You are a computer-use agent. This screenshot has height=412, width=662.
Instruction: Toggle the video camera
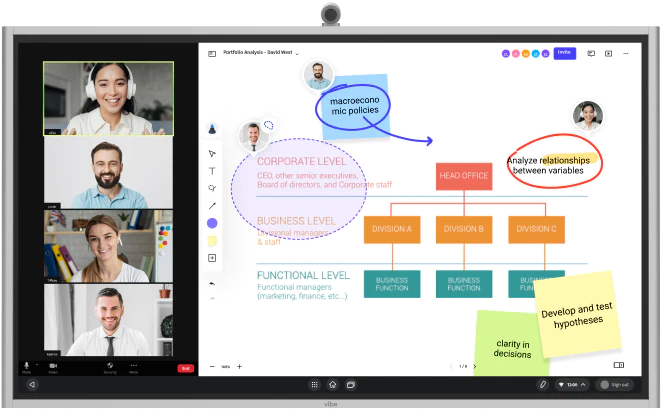pos(52,366)
